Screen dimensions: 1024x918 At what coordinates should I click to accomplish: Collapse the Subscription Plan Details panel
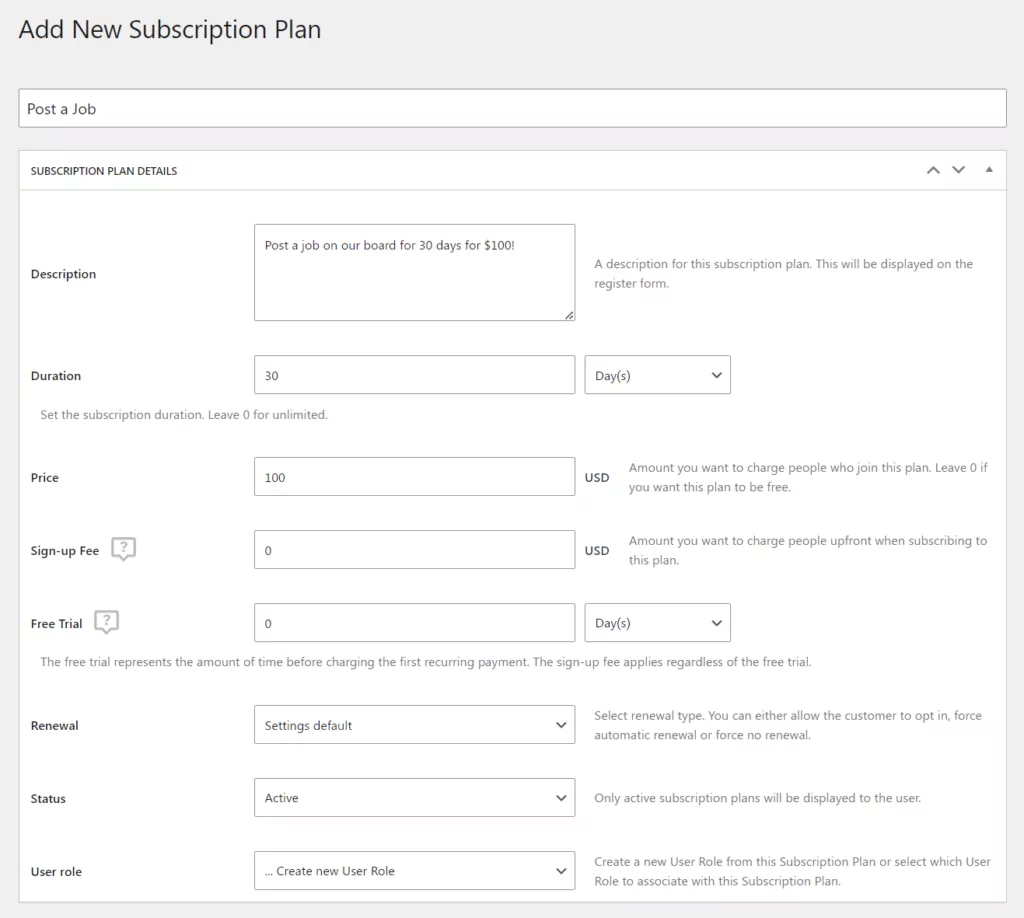989,170
